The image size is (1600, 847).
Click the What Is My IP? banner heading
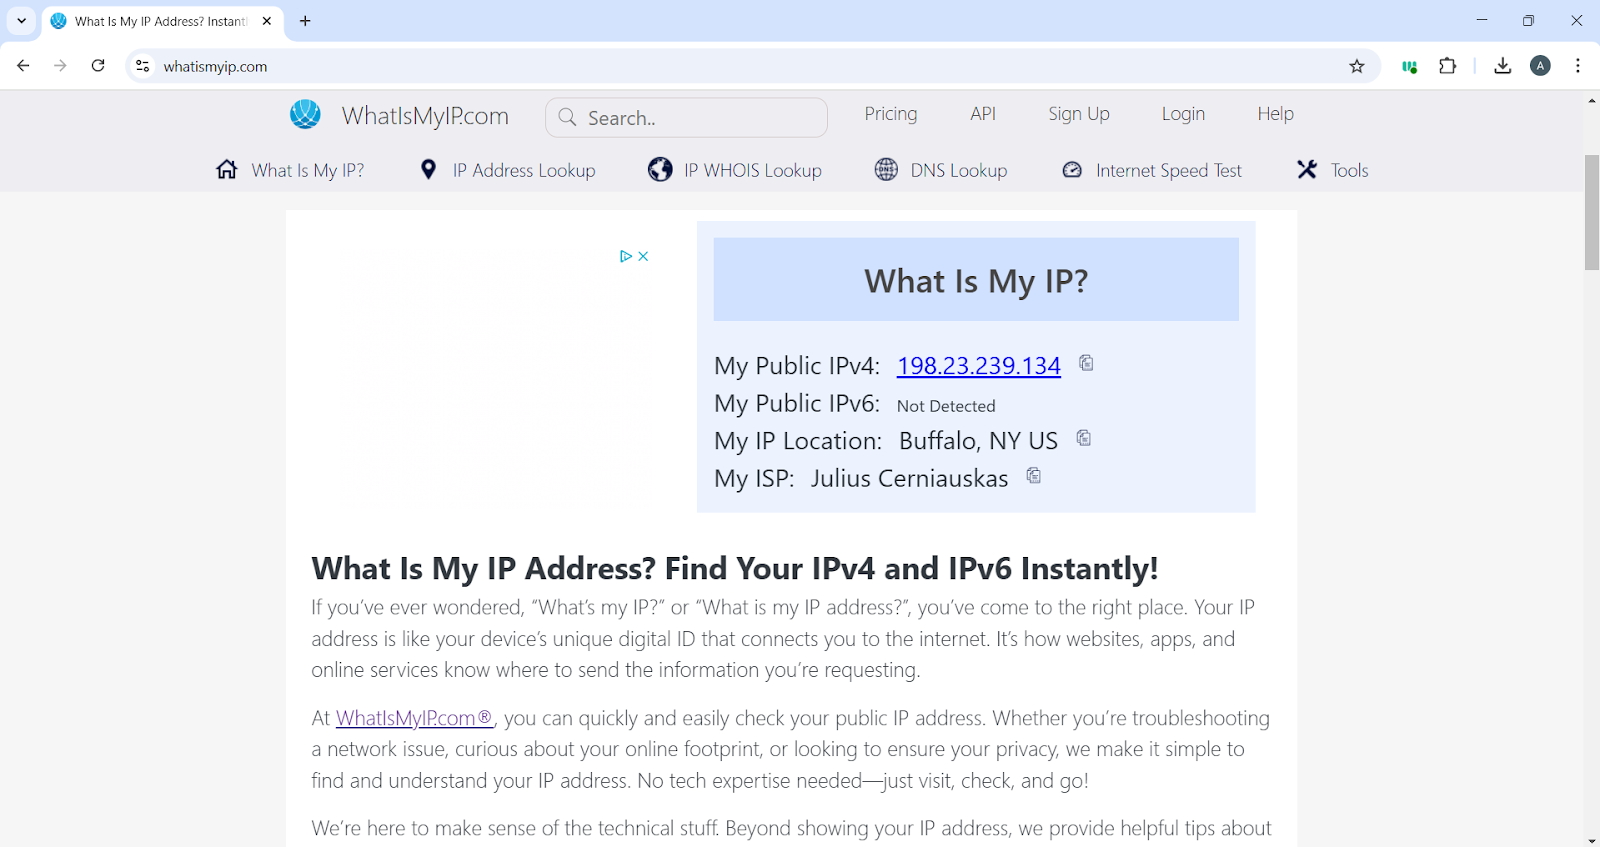(x=976, y=281)
